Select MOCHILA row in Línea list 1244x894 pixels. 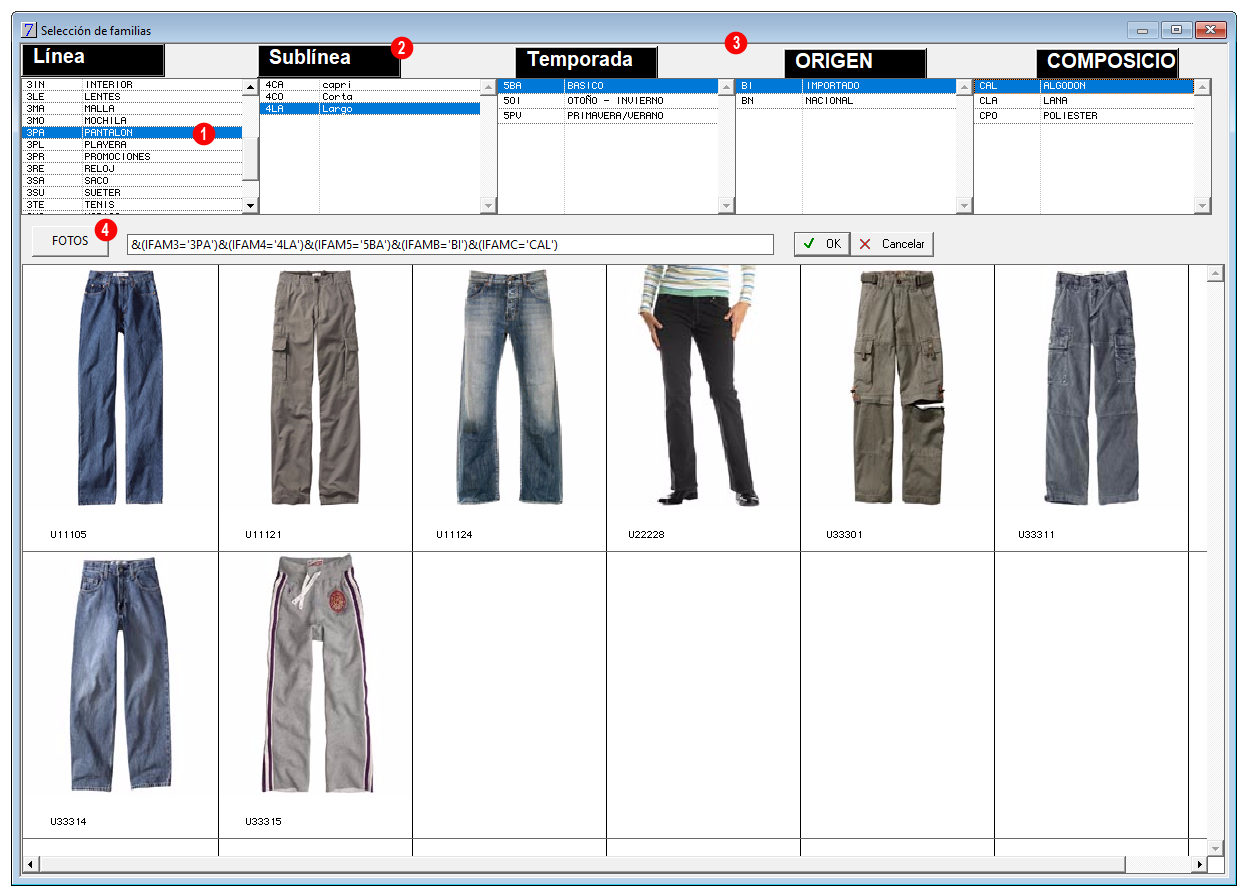(132, 121)
